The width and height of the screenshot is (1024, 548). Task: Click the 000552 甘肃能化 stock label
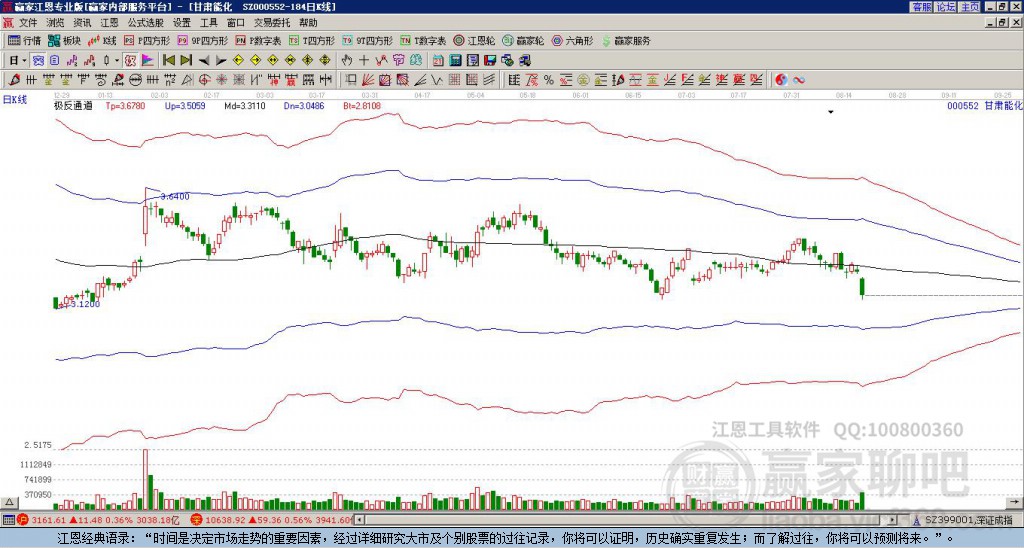[x=985, y=105]
